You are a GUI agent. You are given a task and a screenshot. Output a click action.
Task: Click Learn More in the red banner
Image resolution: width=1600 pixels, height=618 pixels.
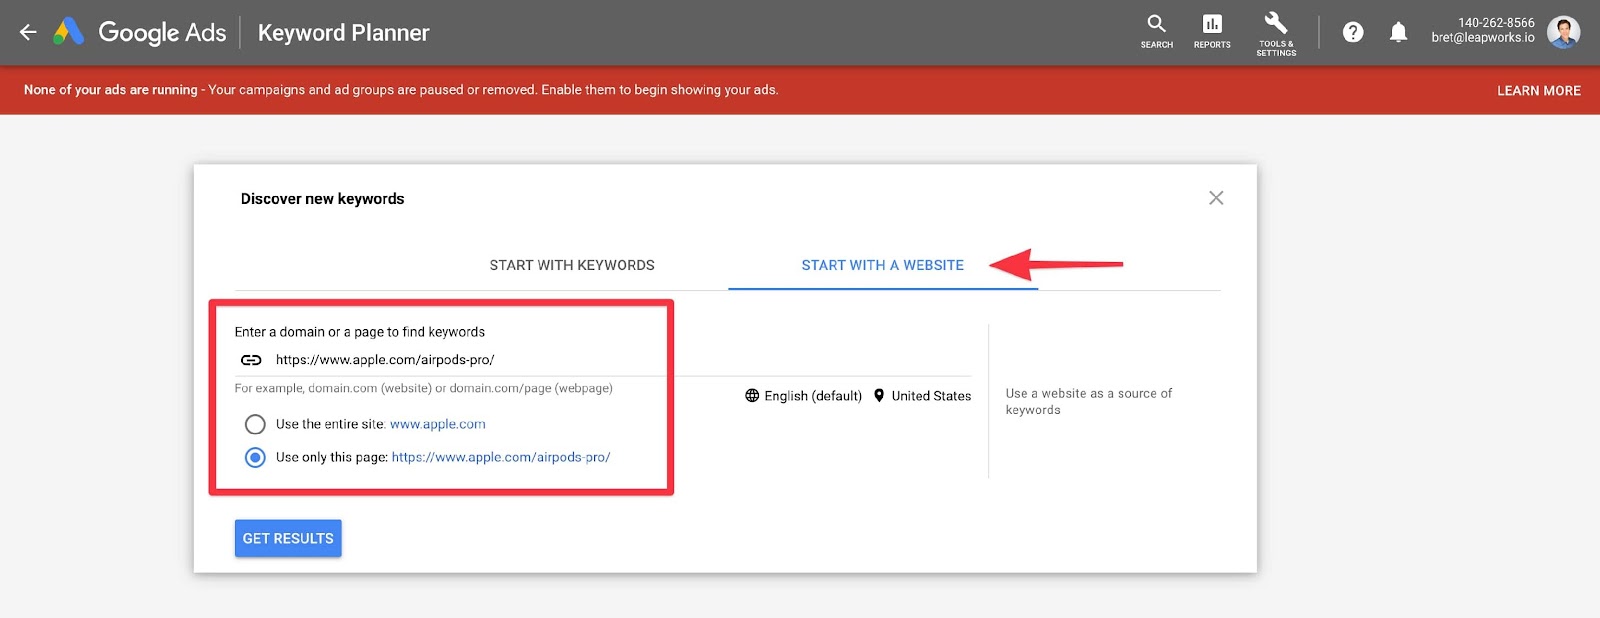(1539, 90)
